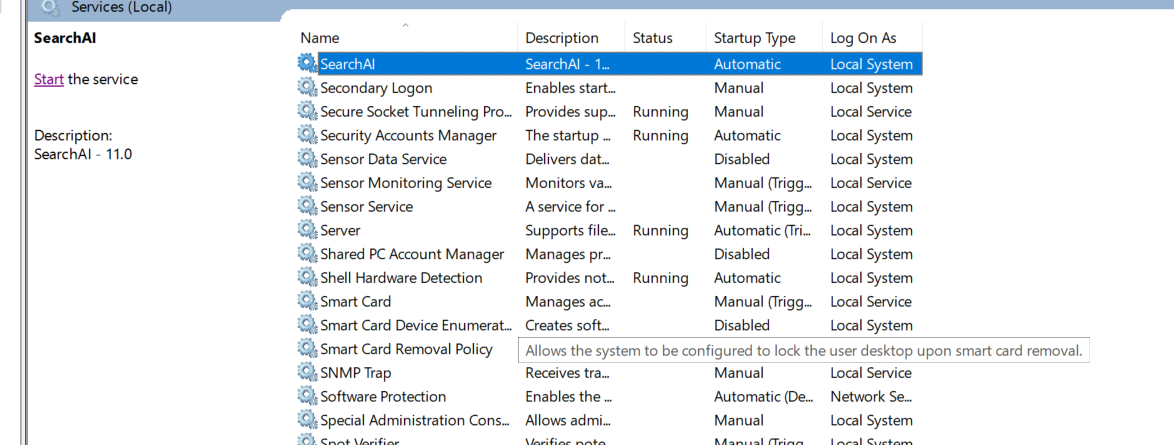Select the SNMP Trap service
The height and width of the screenshot is (445, 1174).
tap(356, 372)
